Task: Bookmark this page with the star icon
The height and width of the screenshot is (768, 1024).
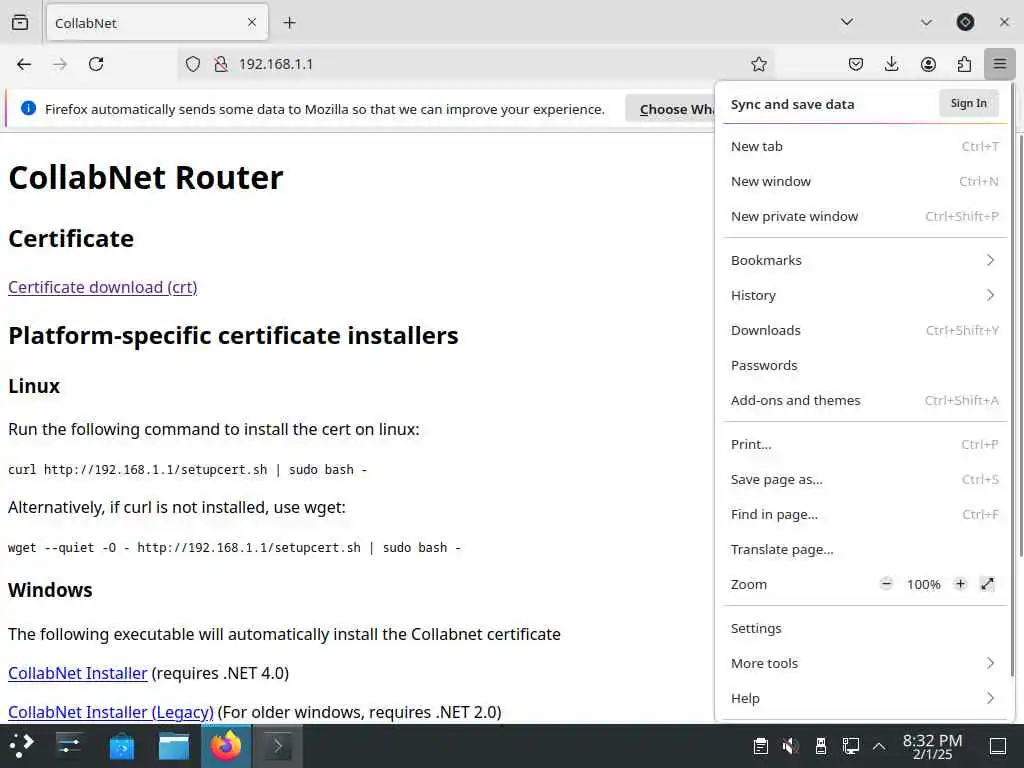Action: click(758, 64)
